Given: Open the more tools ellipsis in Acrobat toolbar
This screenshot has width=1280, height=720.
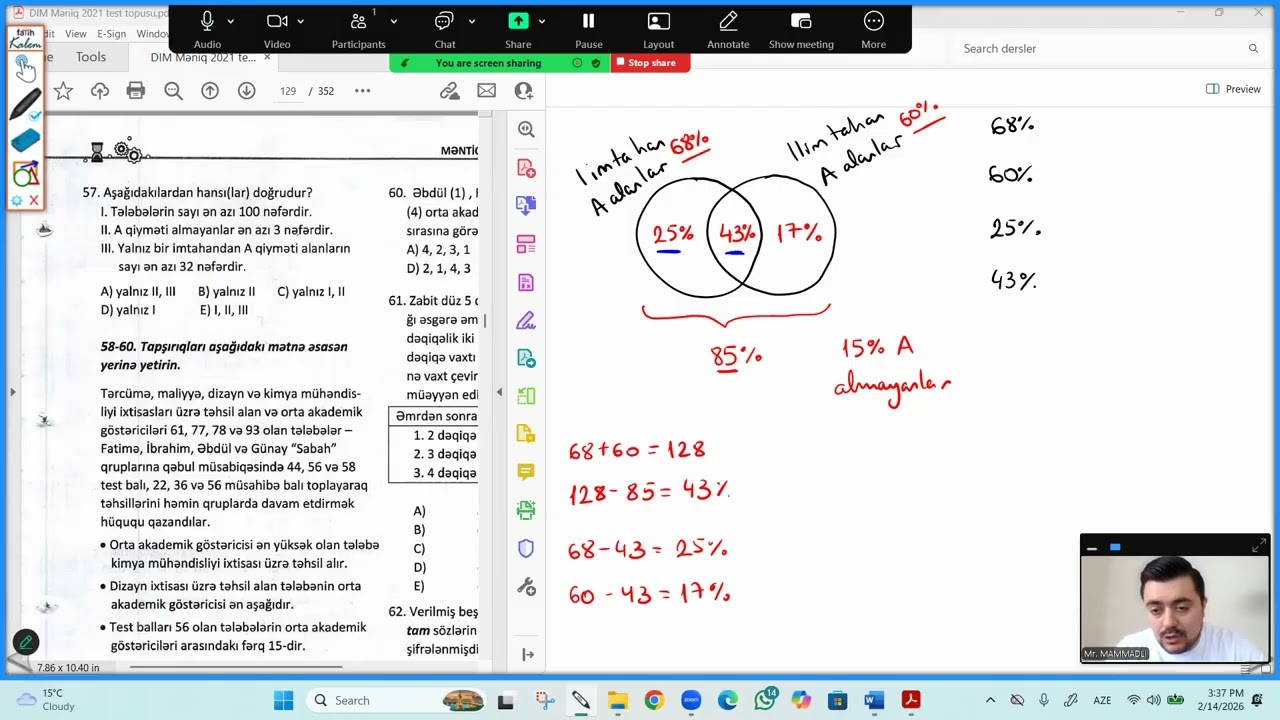Looking at the screenshot, I should (x=363, y=91).
